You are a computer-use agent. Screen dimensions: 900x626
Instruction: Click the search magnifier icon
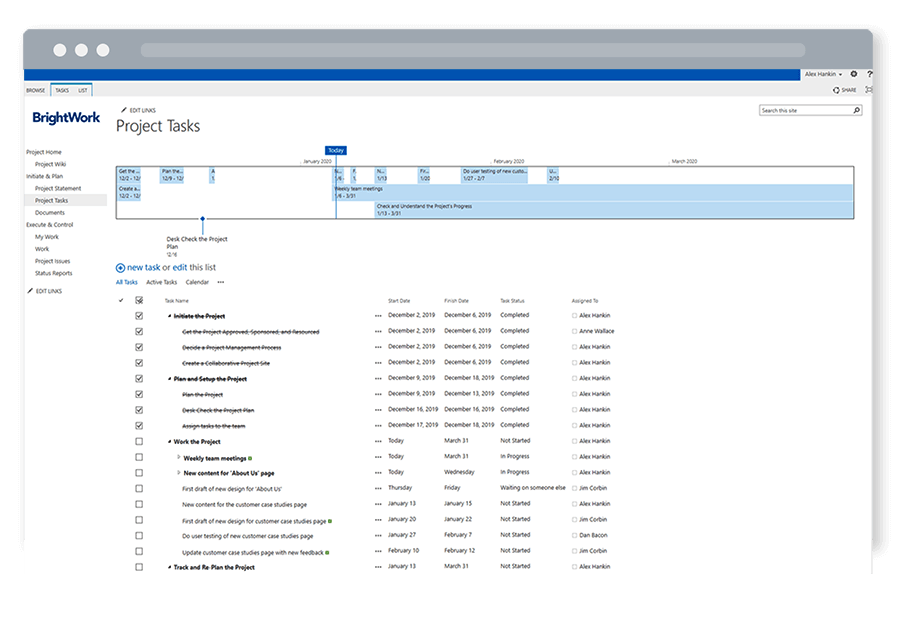coord(856,111)
